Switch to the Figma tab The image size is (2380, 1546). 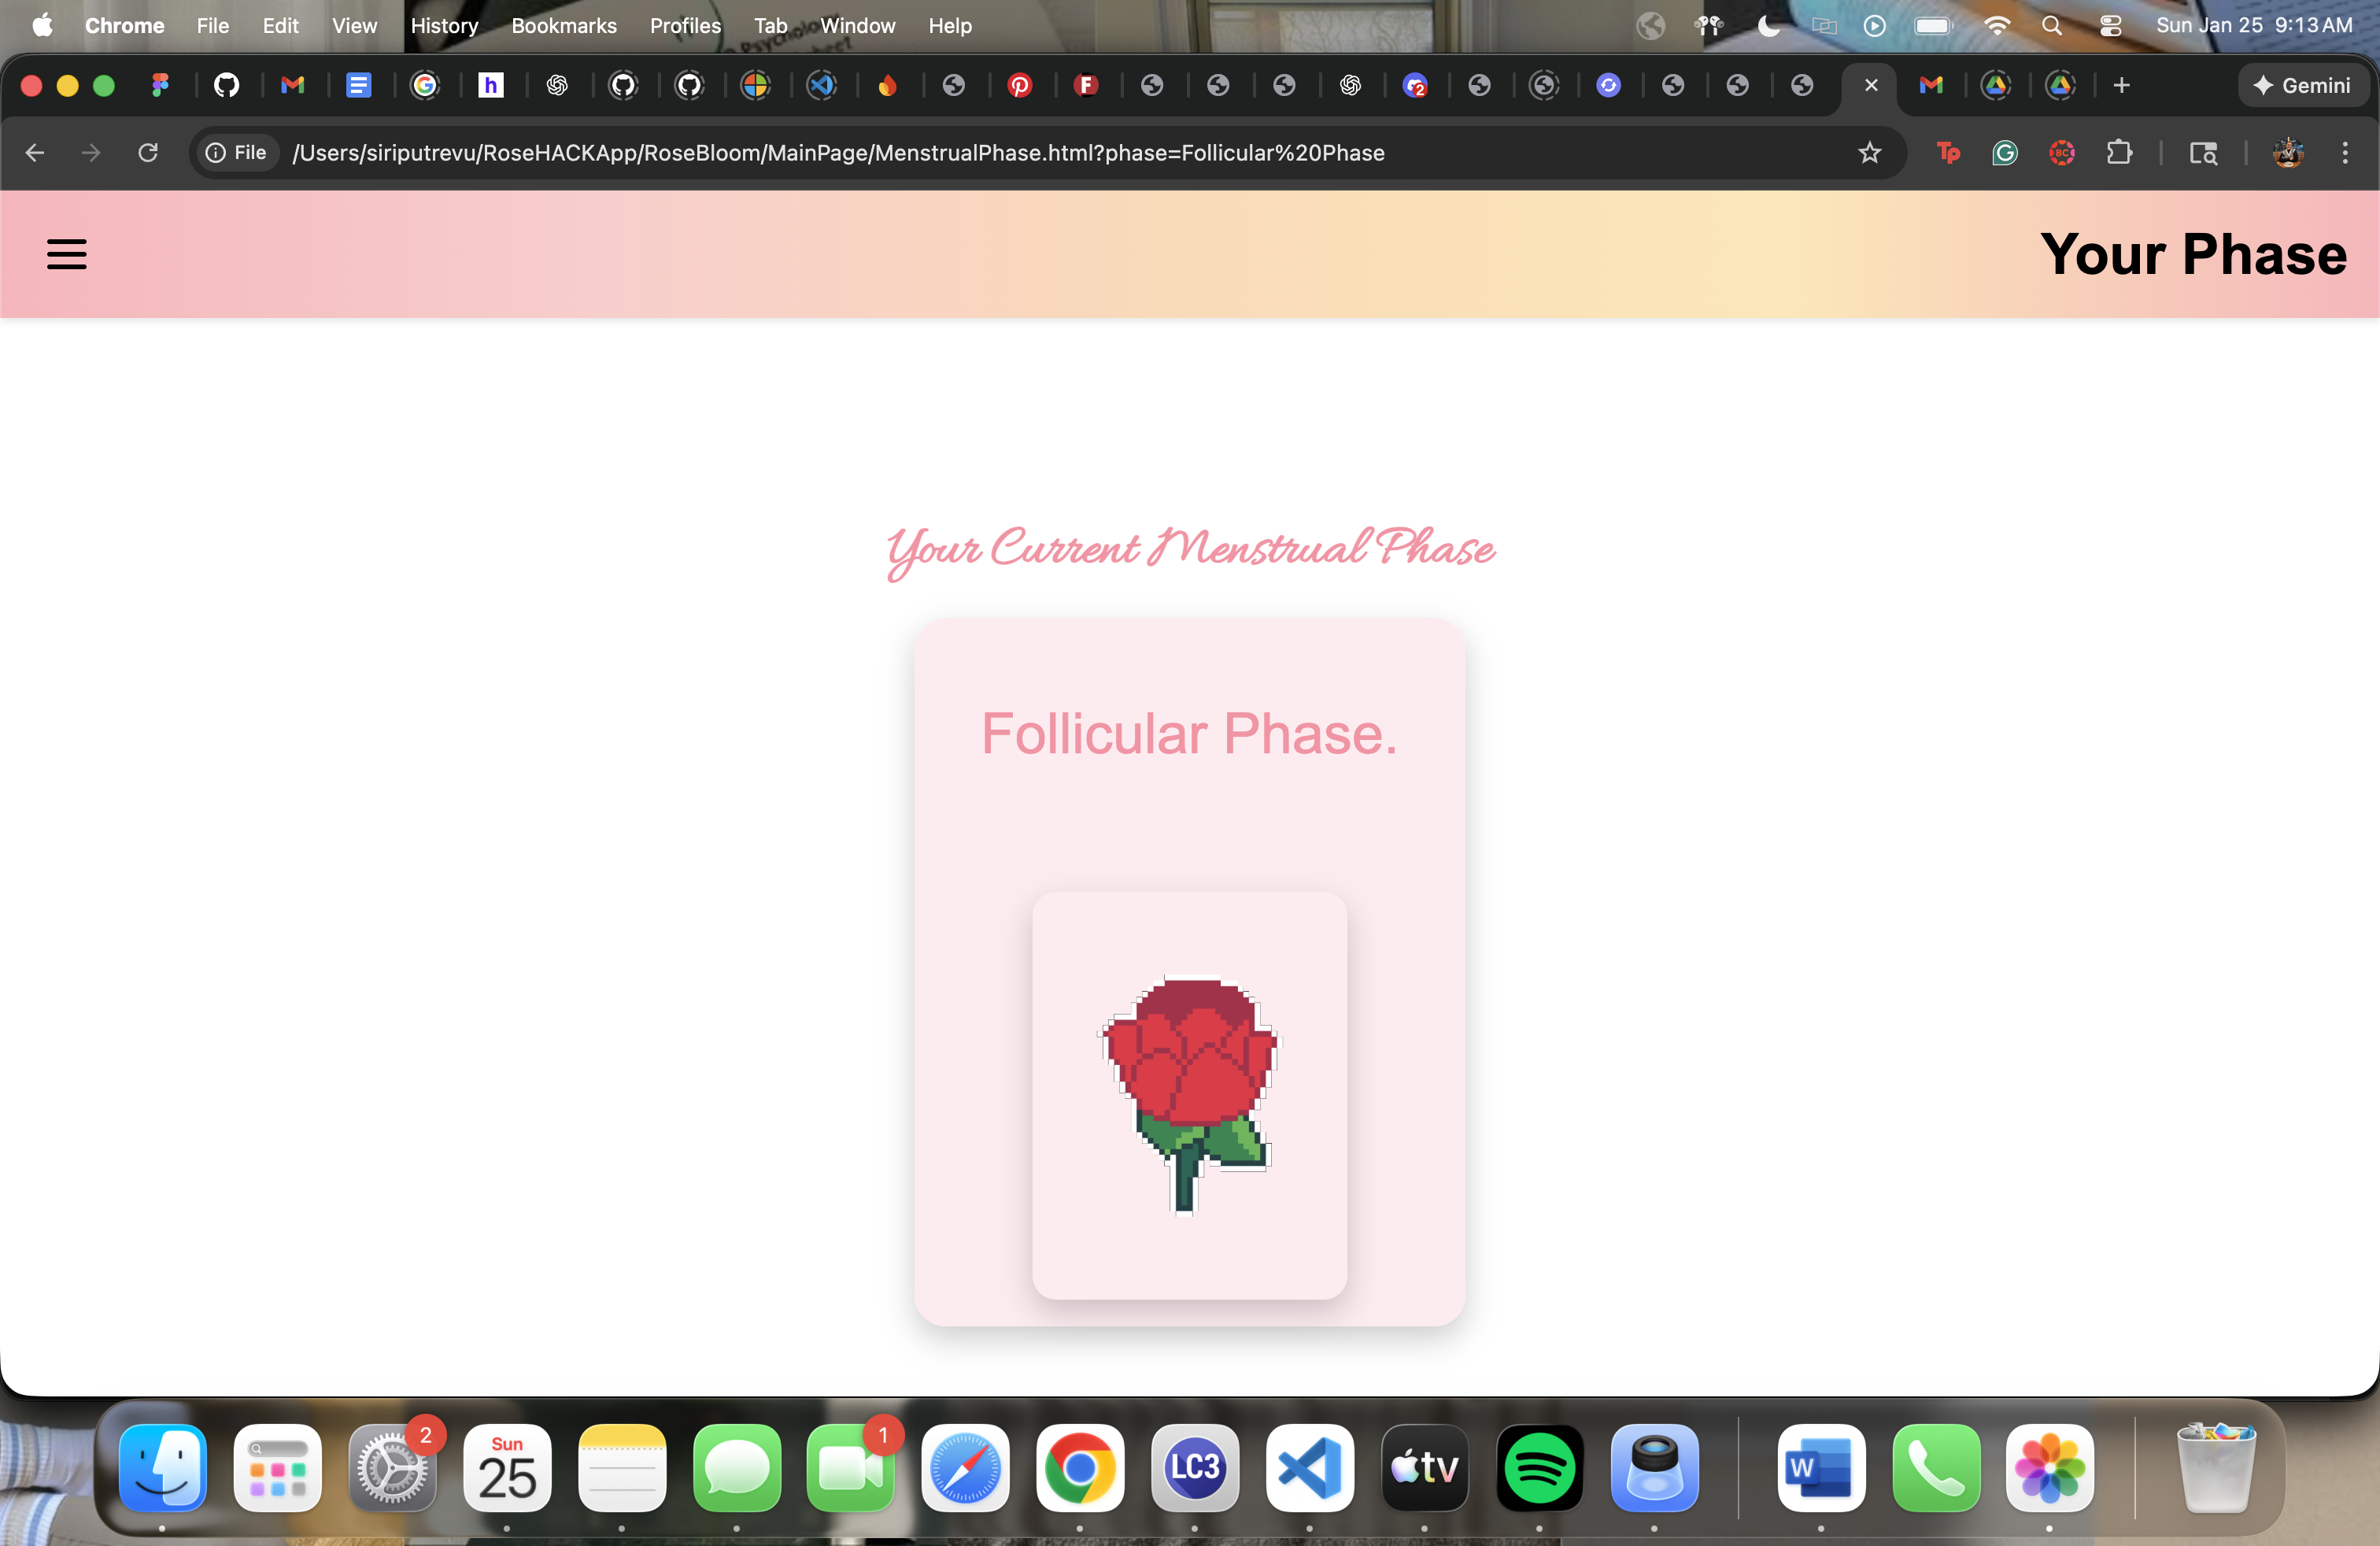point(160,86)
